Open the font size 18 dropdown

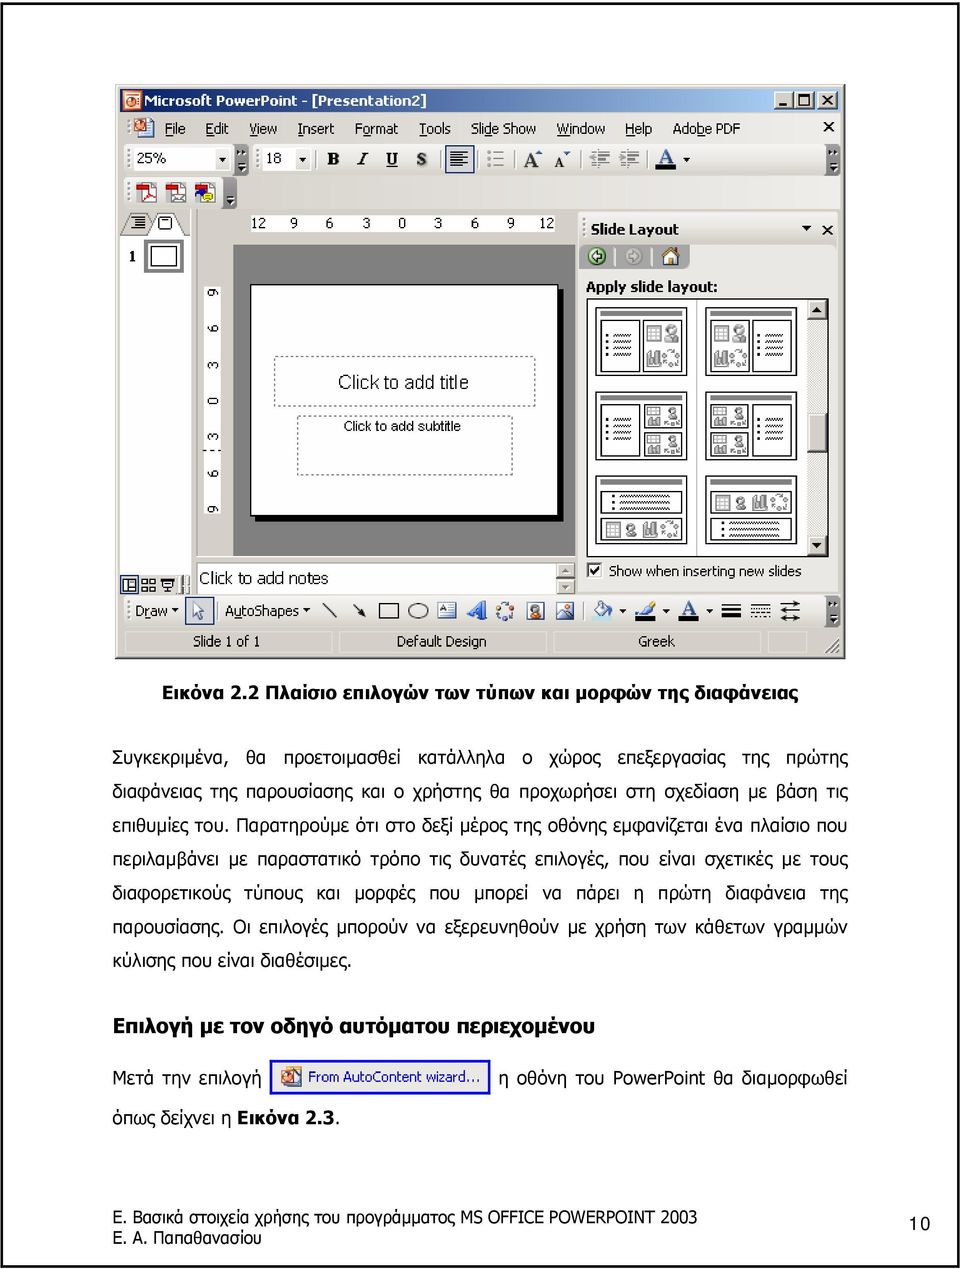[301, 159]
